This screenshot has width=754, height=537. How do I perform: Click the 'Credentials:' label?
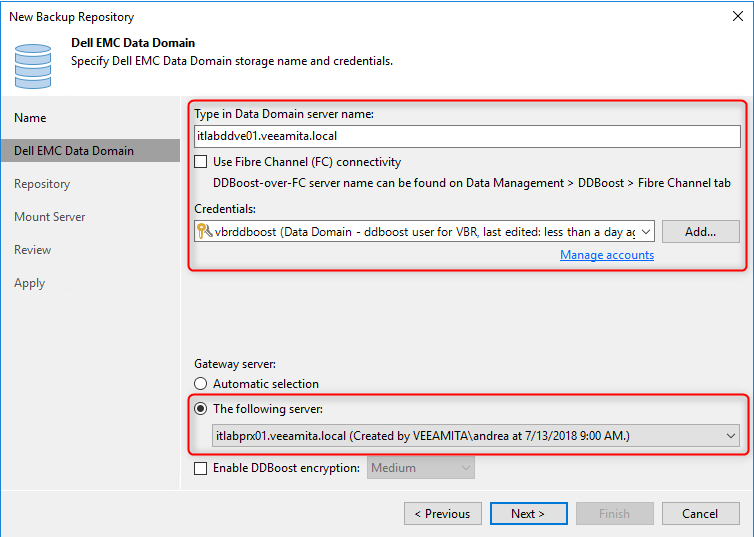tap(225, 209)
